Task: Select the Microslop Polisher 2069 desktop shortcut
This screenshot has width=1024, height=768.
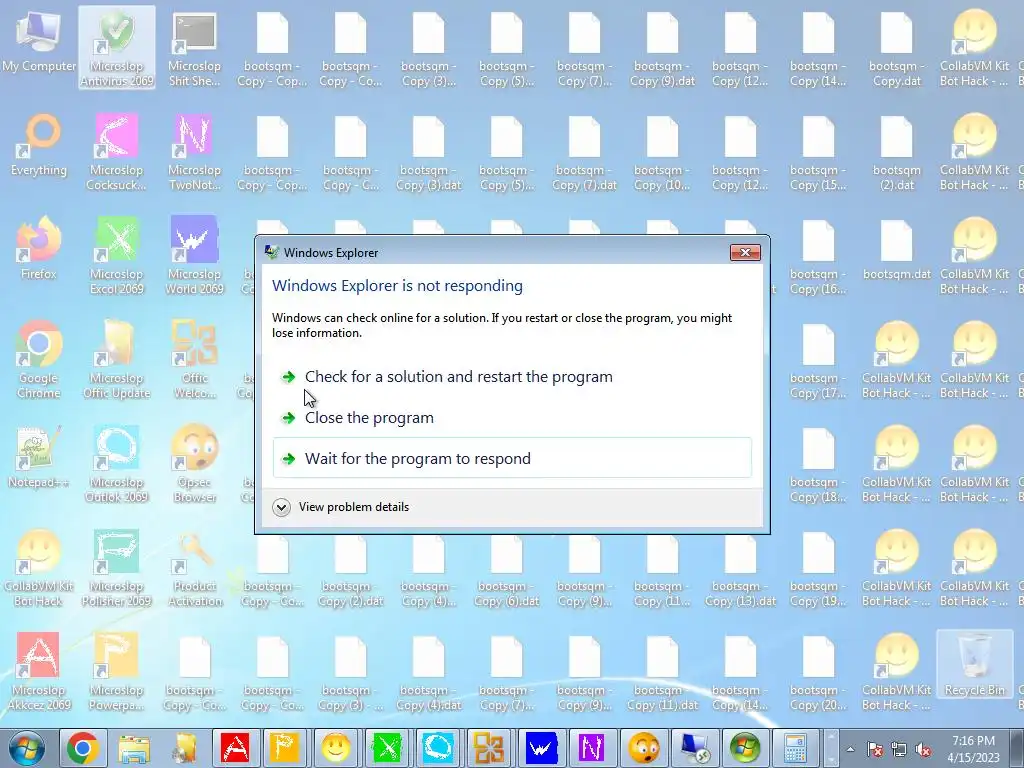Action: click(x=117, y=568)
